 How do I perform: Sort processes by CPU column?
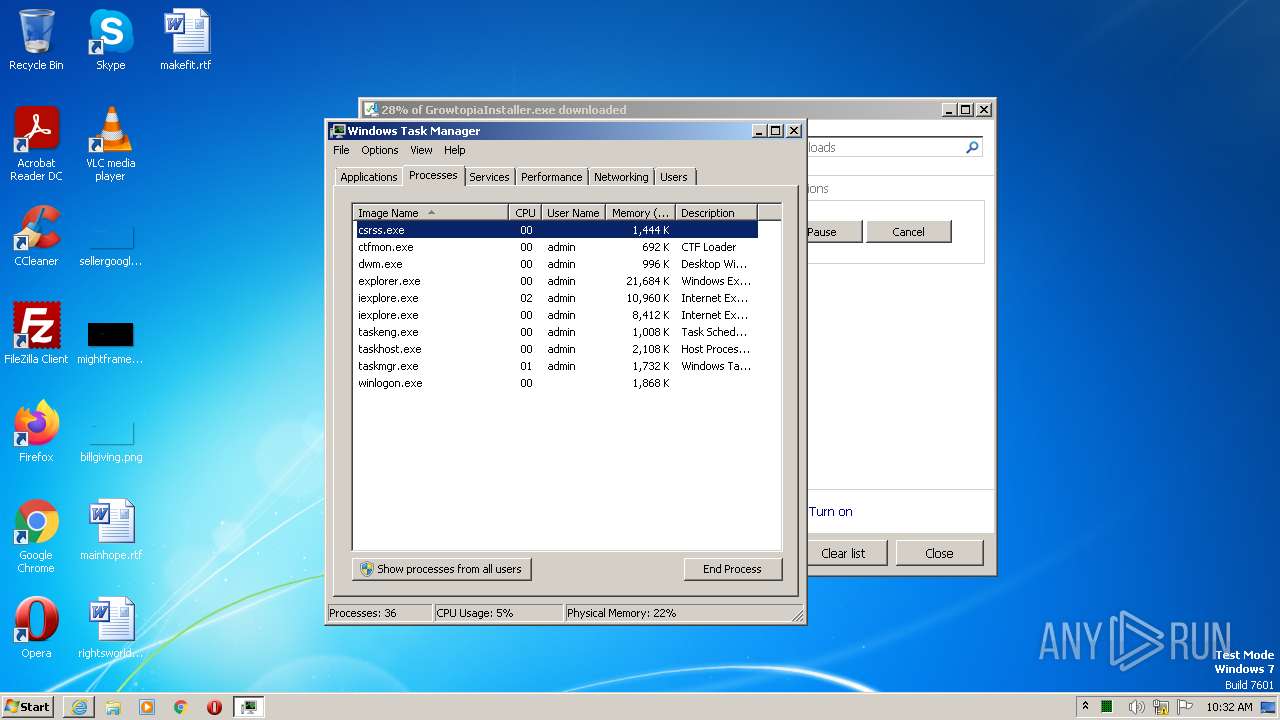pyautogui.click(x=525, y=213)
